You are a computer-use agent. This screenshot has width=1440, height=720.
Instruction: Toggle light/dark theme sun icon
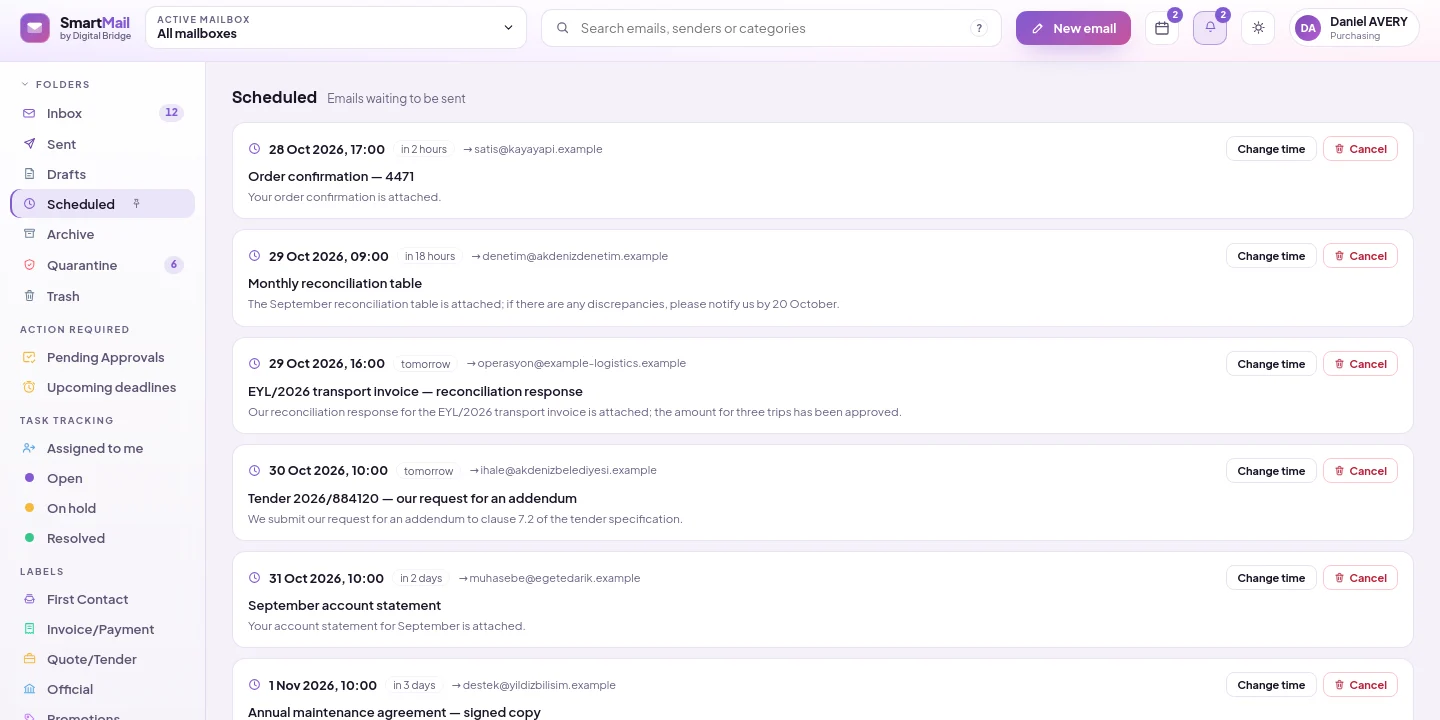click(1258, 28)
